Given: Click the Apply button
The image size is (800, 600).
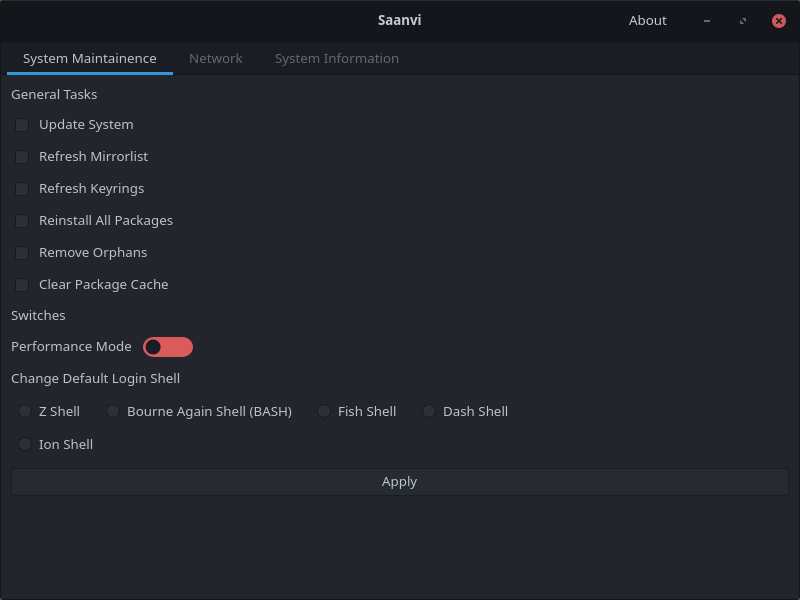Looking at the screenshot, I should point(399,482).
